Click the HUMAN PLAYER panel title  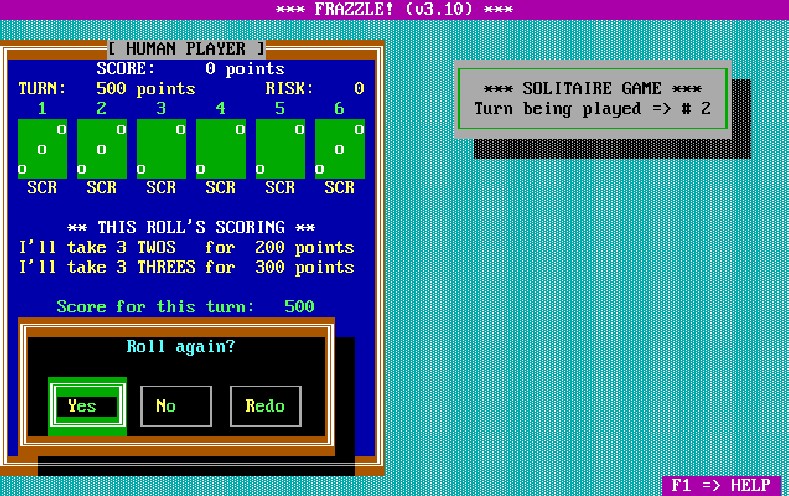click(188, 48)
